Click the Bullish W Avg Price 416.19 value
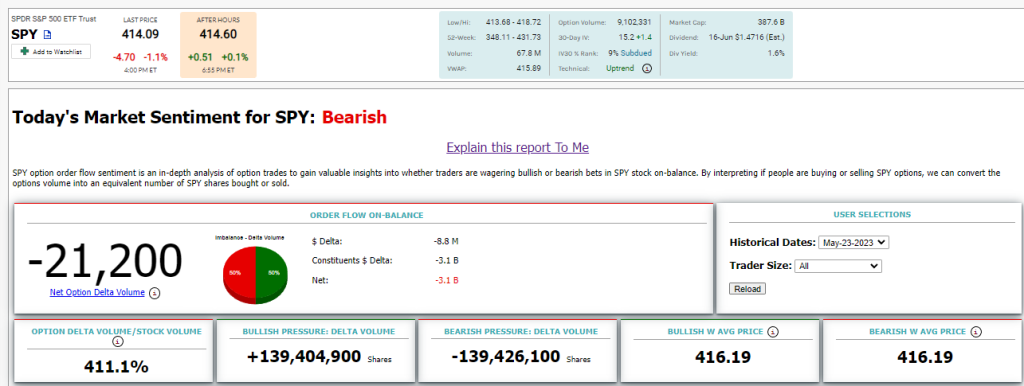This screenshot has width=1024, height=386. click(x=722, y=357)
